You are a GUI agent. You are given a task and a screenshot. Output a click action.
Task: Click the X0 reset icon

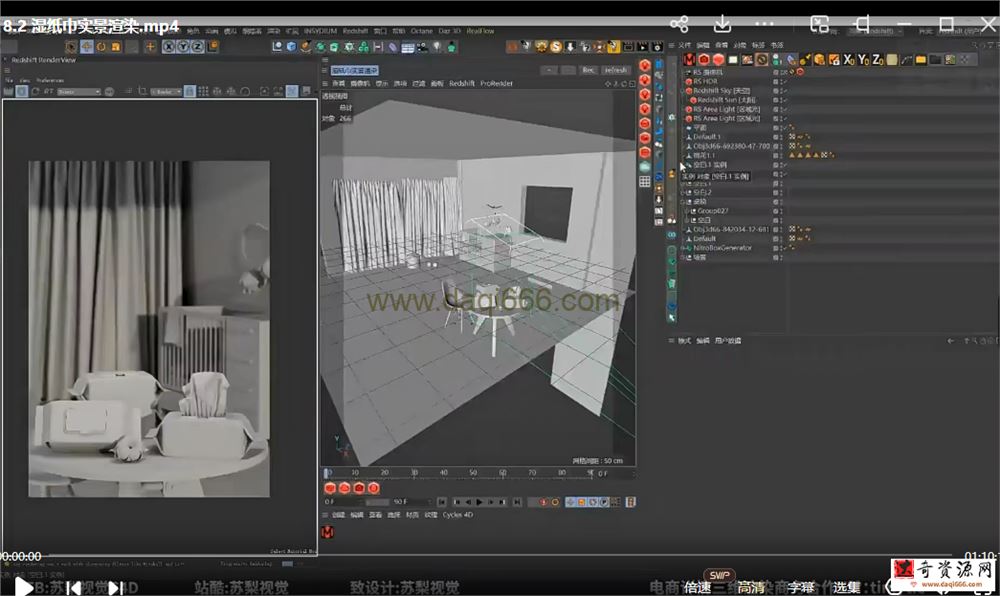[849, 59]
